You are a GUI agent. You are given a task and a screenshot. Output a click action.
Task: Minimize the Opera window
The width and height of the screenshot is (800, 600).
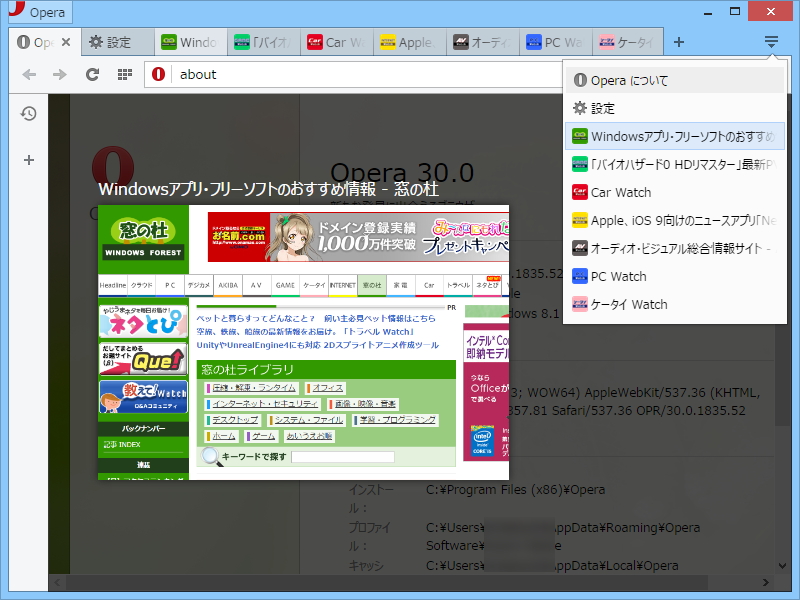pyautogui.click(x=708, y=12)
